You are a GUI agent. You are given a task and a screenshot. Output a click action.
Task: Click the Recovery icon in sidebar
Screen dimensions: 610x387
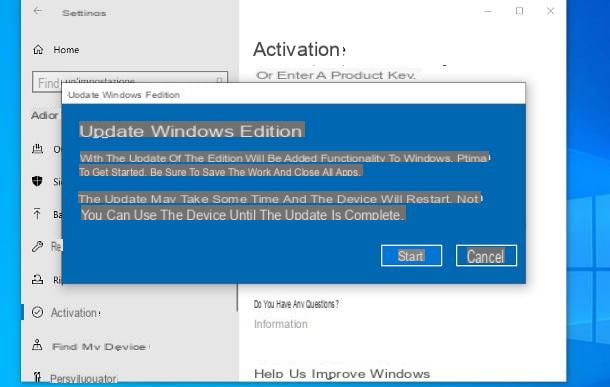(37, 279)
